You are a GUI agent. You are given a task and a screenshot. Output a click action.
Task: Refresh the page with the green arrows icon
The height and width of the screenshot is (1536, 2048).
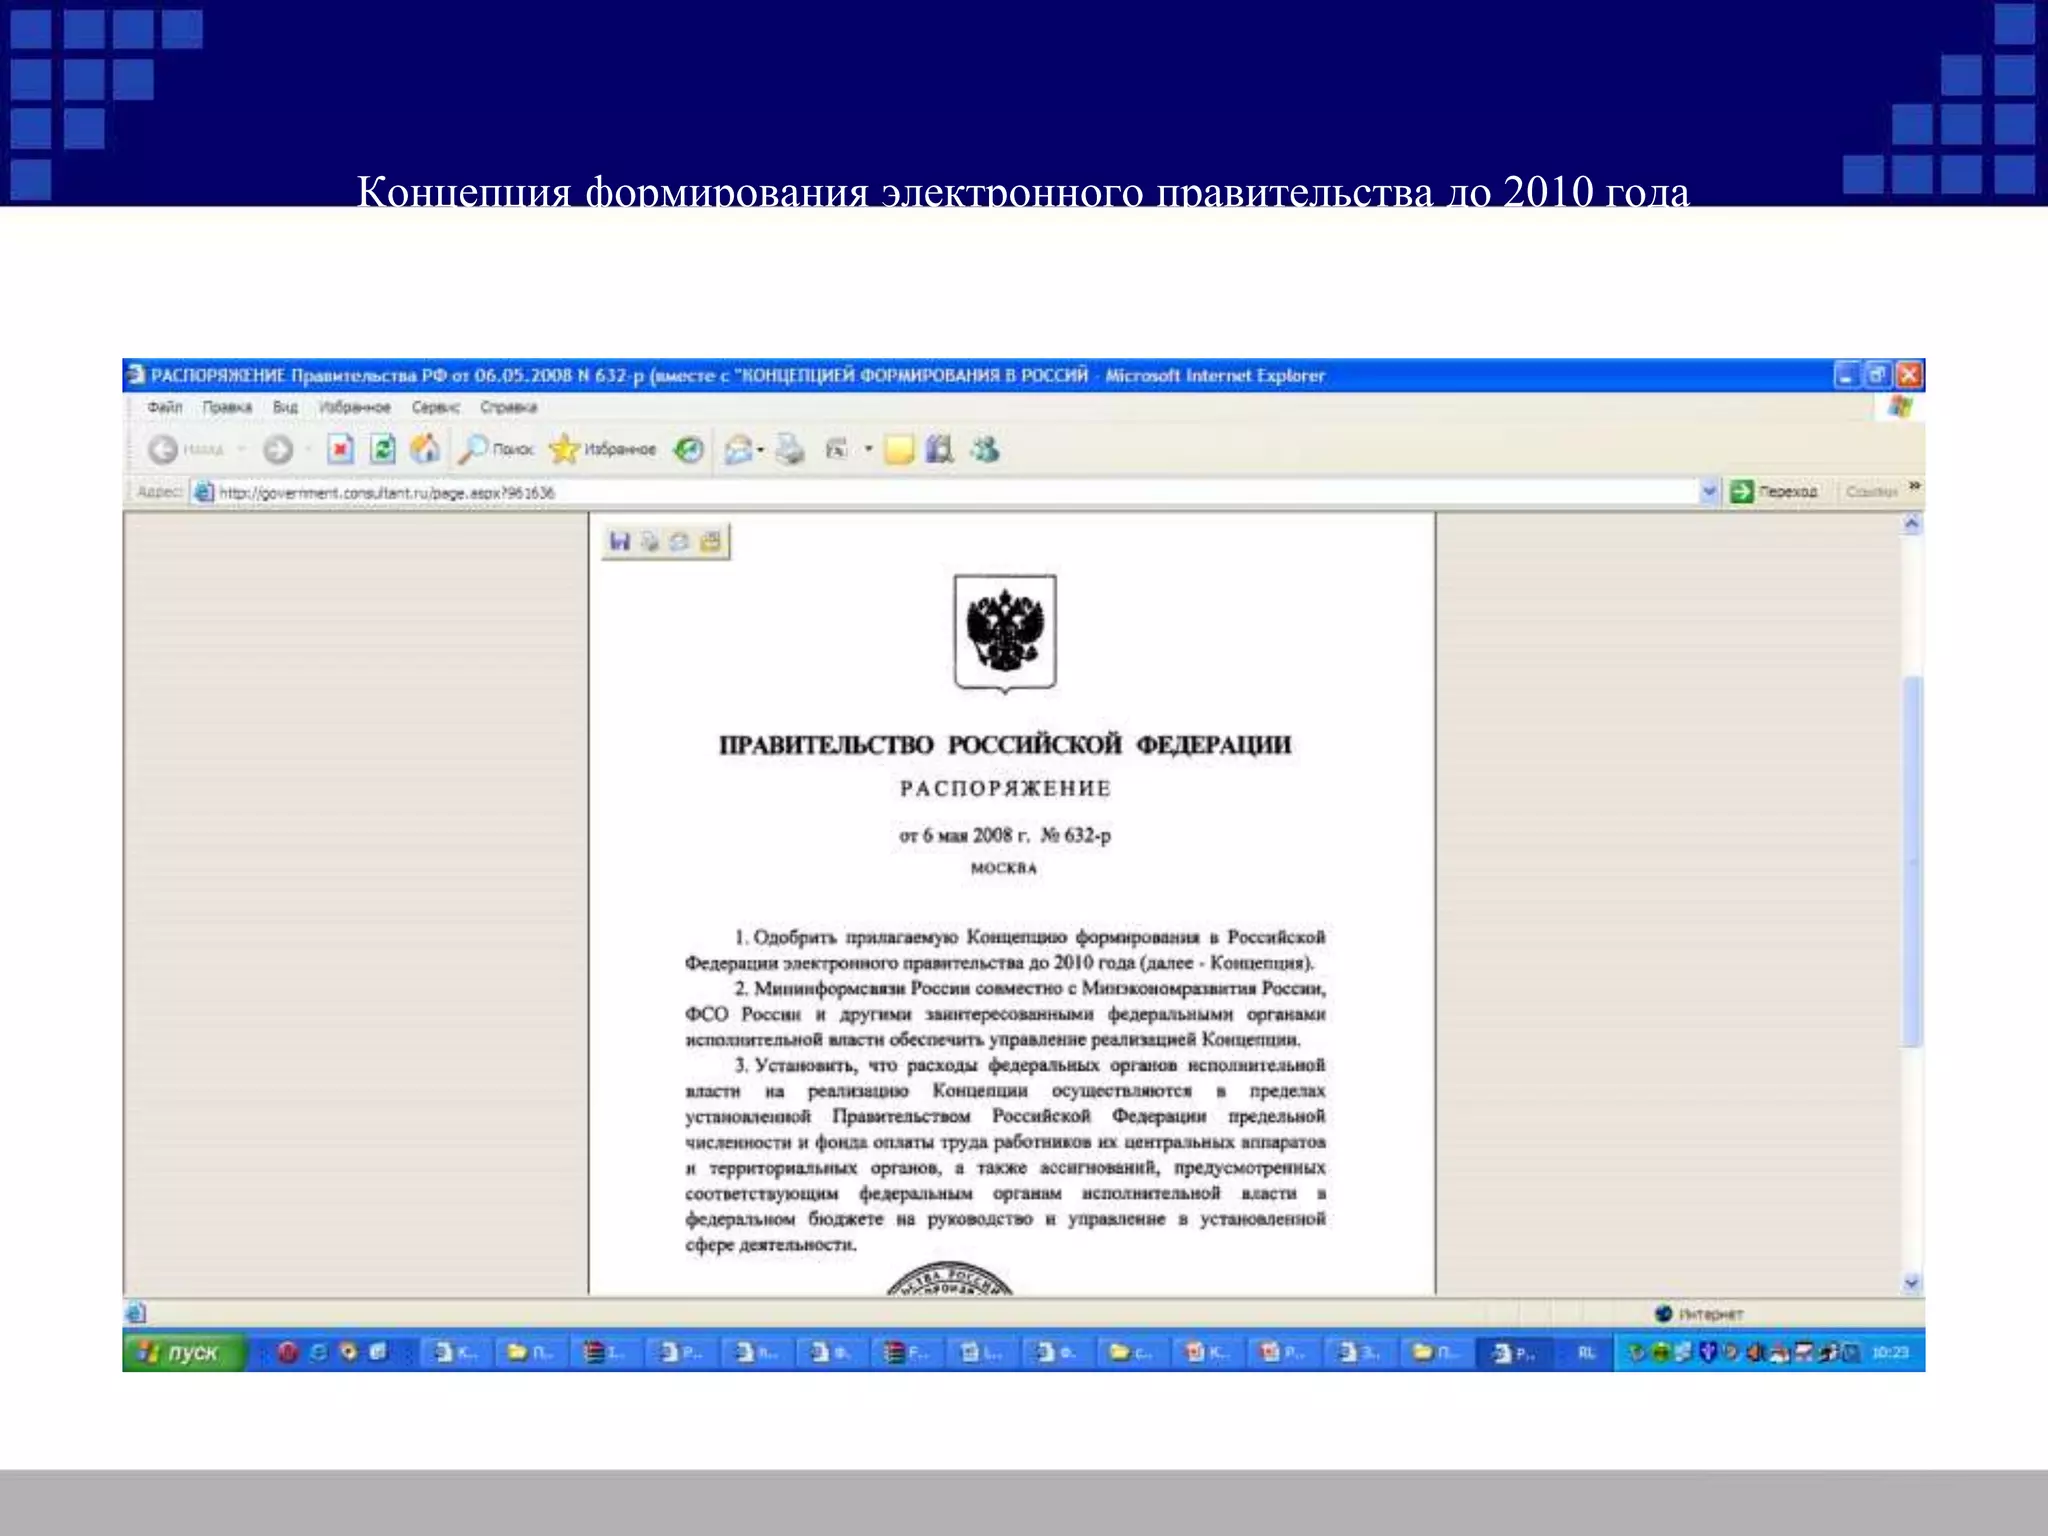[x=383, y=449]
